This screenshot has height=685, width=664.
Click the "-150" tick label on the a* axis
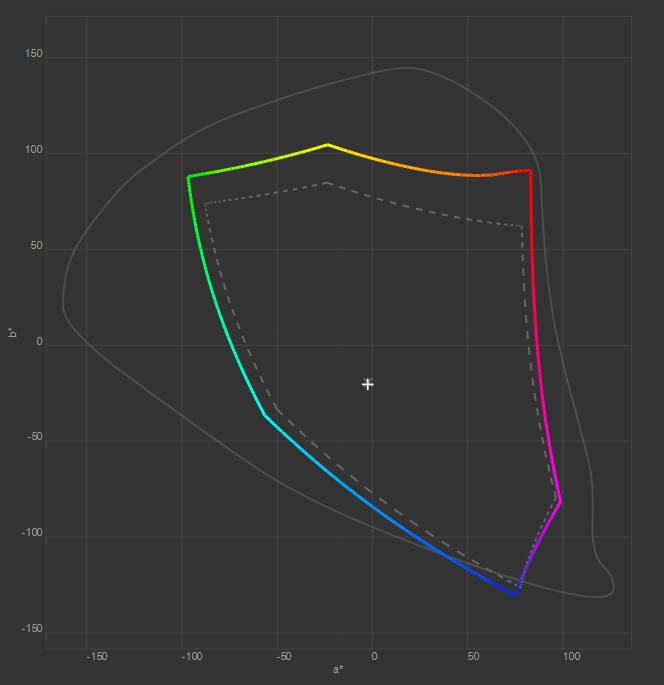point(97,656)
